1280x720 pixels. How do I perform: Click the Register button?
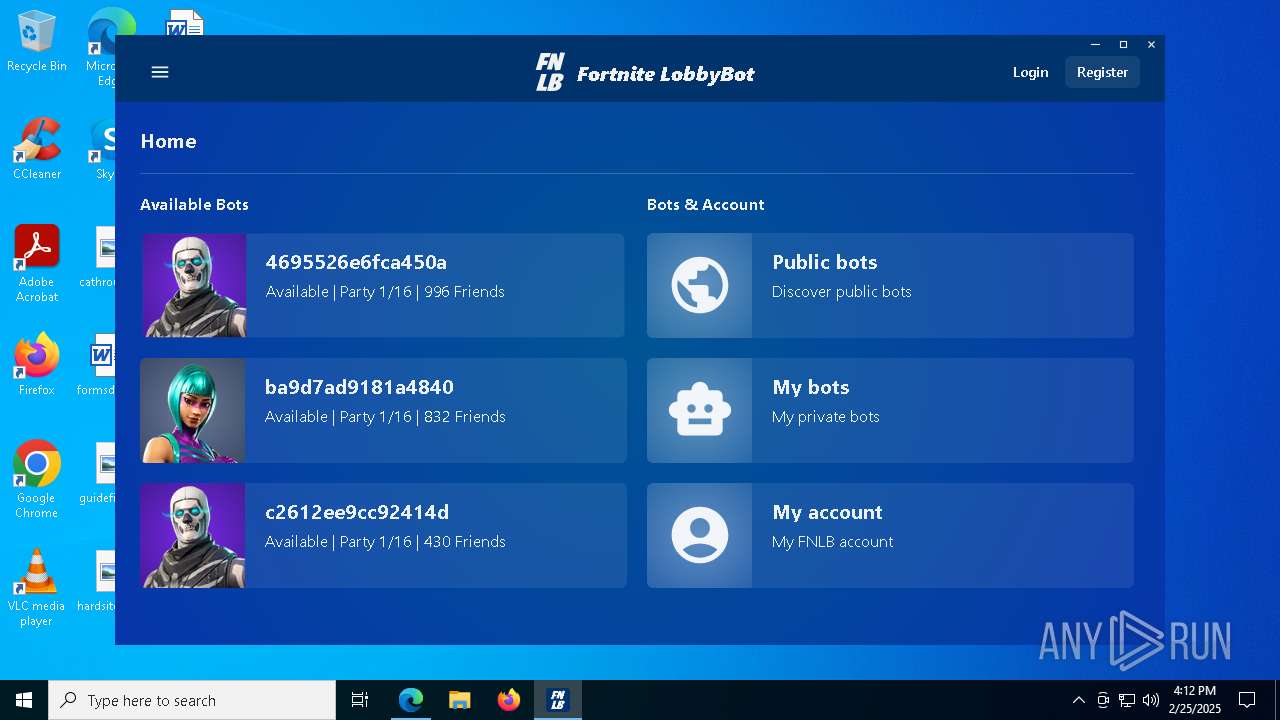click(x=1102, y=72)
